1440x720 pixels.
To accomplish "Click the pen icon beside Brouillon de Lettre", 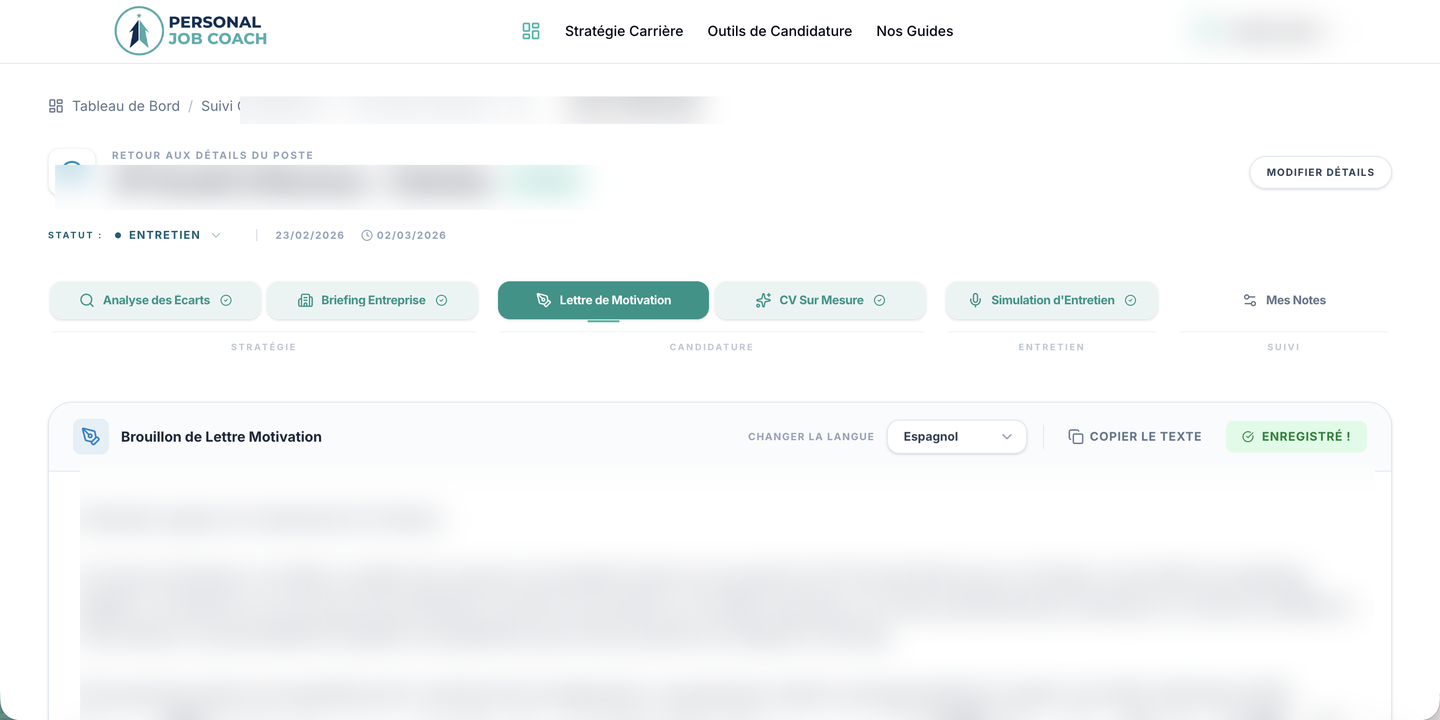I will [x=91, y=437].
